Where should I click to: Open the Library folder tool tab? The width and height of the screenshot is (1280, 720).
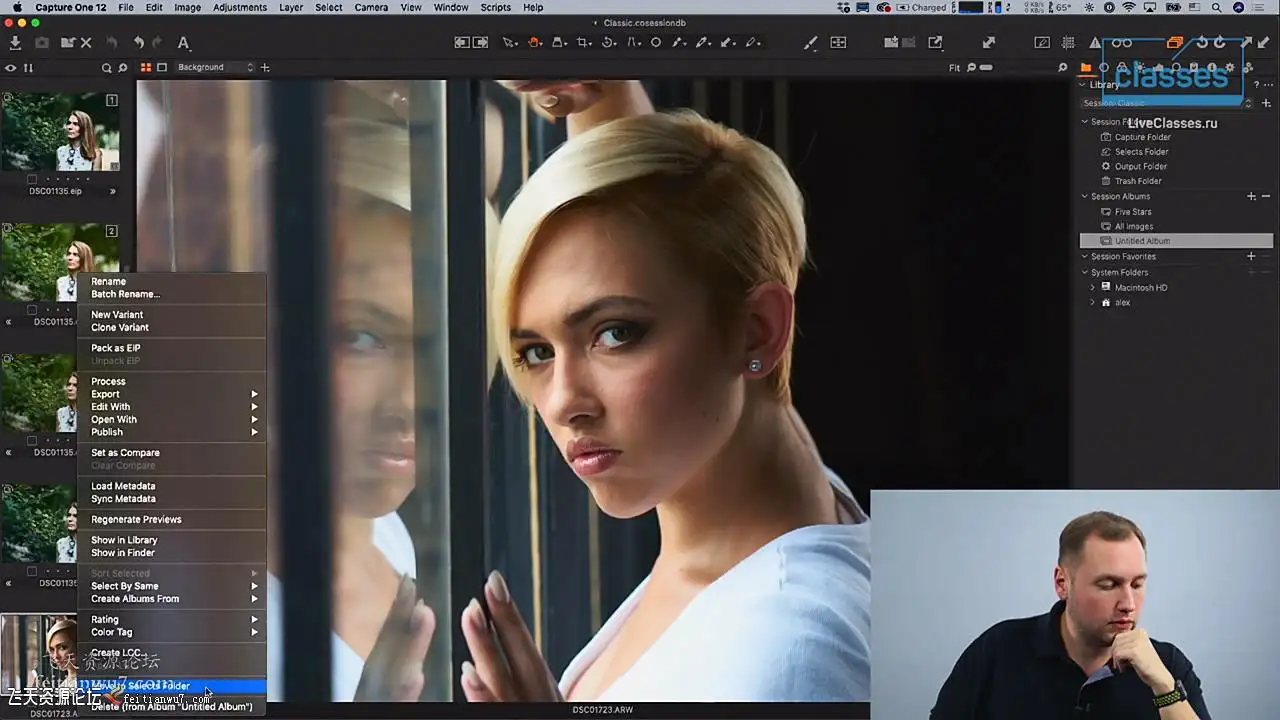[1086, 67]
